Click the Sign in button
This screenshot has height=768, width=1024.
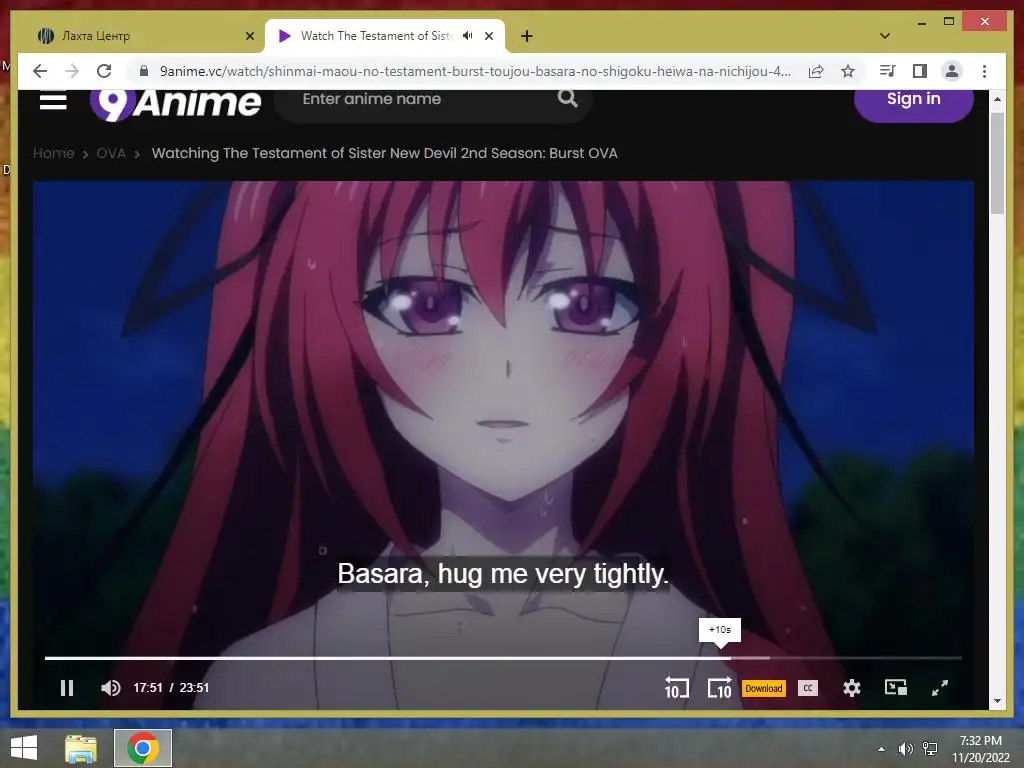click(914, 101)
